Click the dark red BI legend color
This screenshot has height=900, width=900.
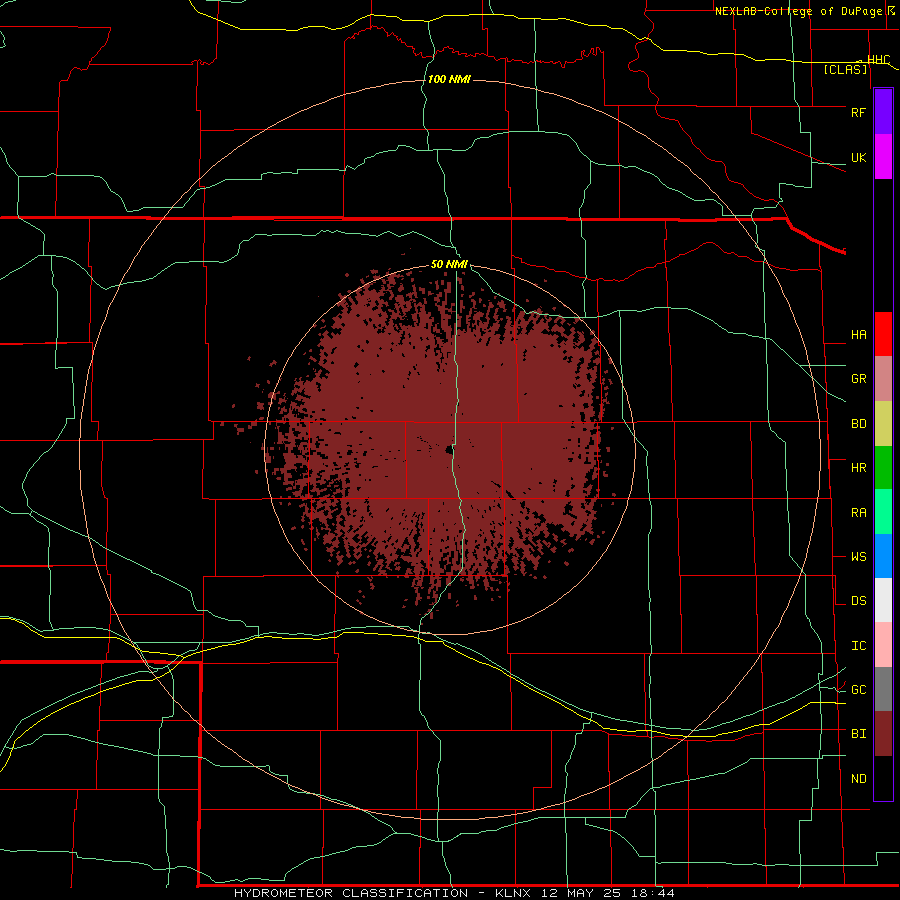pos(883,734)
